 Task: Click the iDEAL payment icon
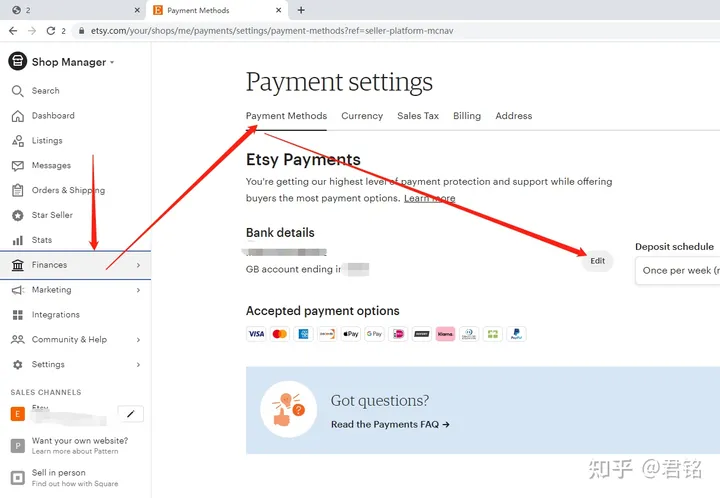tap(398, 334)
